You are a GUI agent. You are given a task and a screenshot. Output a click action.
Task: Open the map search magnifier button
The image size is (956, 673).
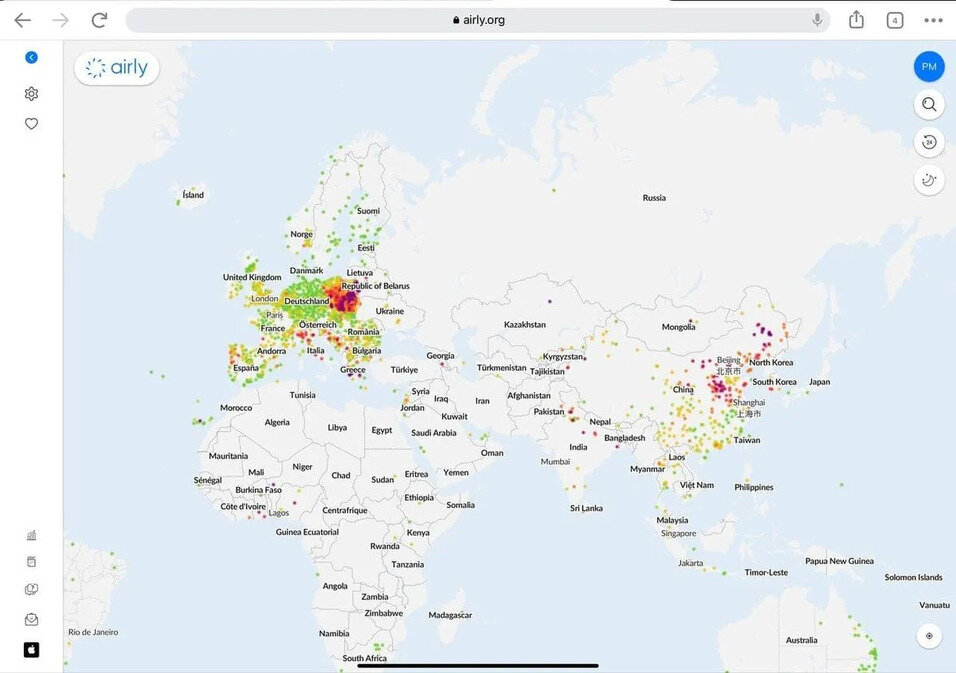929,105
